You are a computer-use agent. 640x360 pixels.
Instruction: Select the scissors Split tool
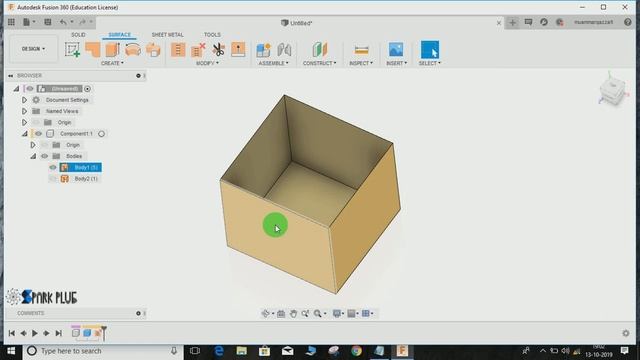pos(218,50)
